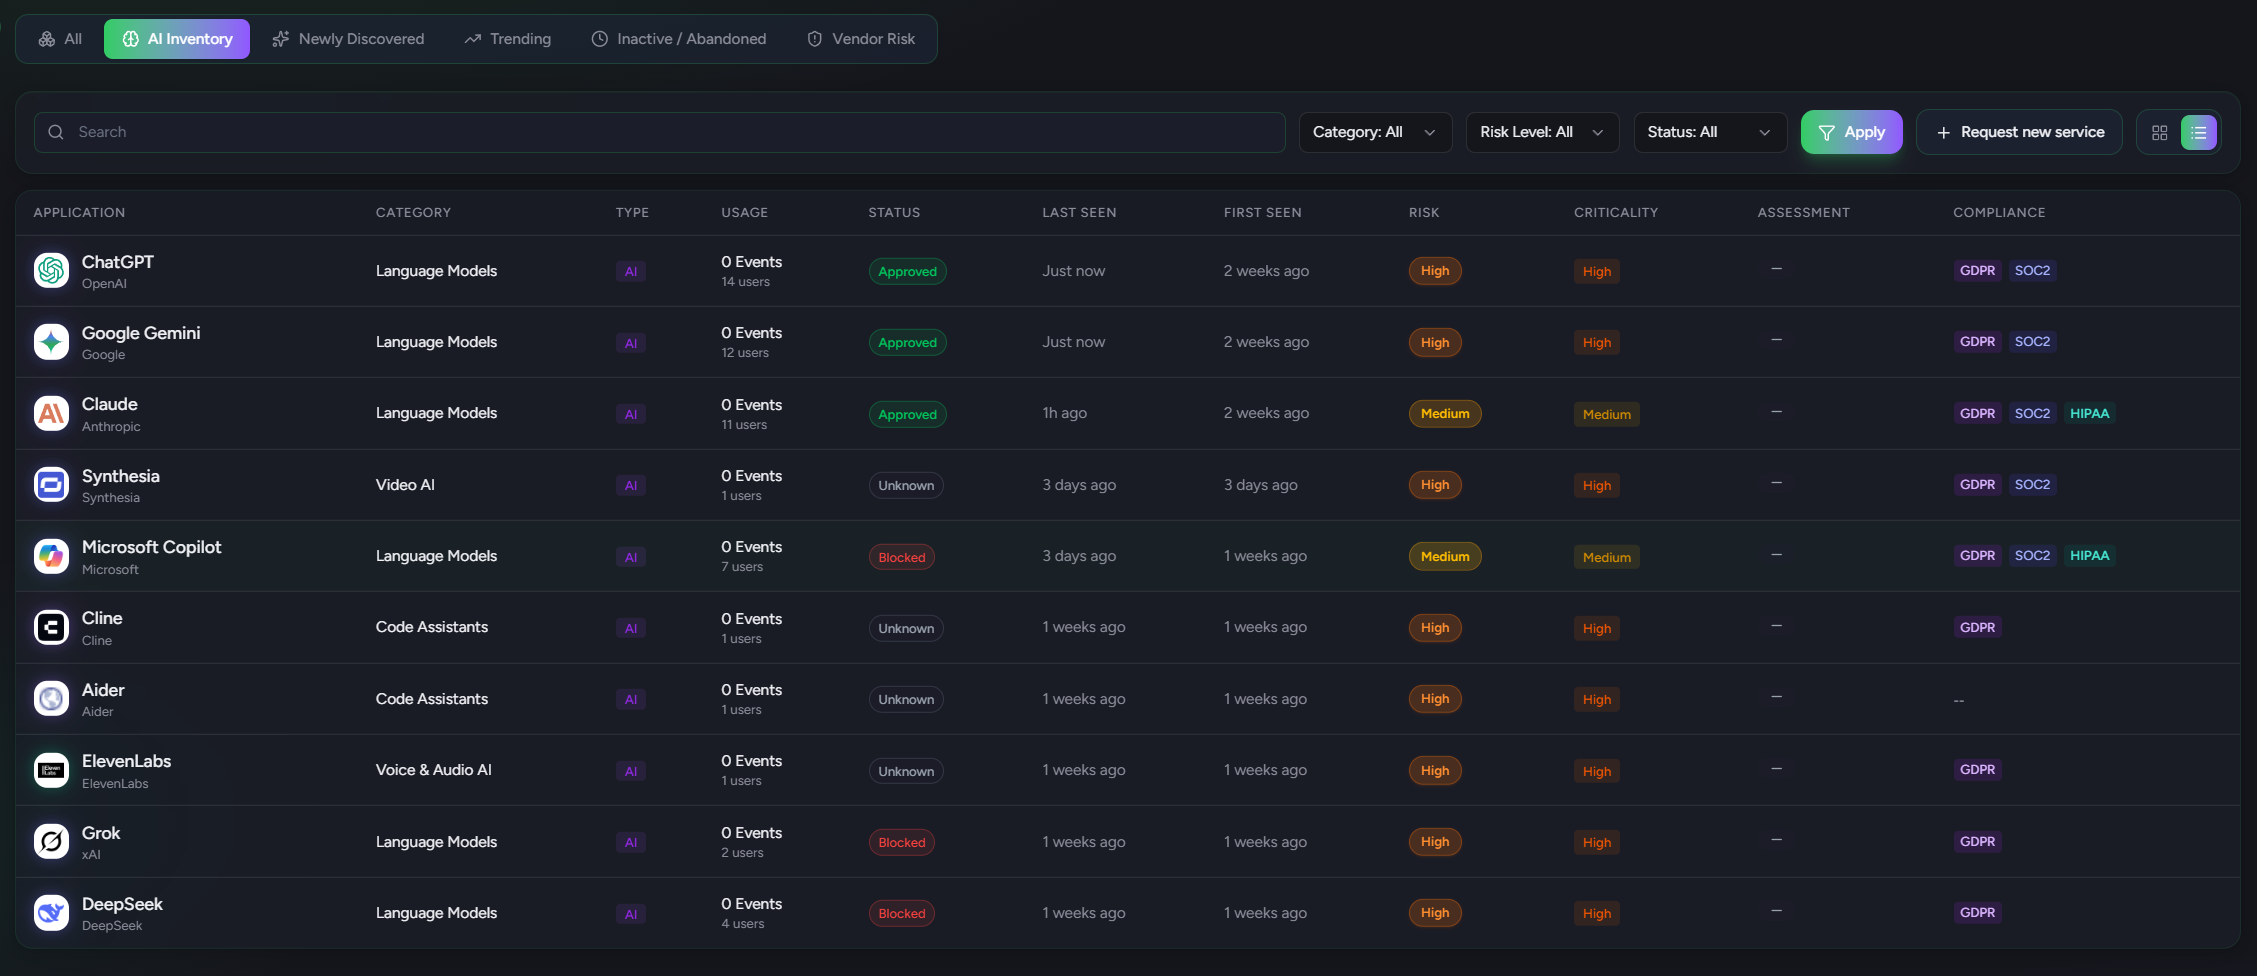
Task: Open the Inactive / Abandoned tab
Action: point(678,39)
